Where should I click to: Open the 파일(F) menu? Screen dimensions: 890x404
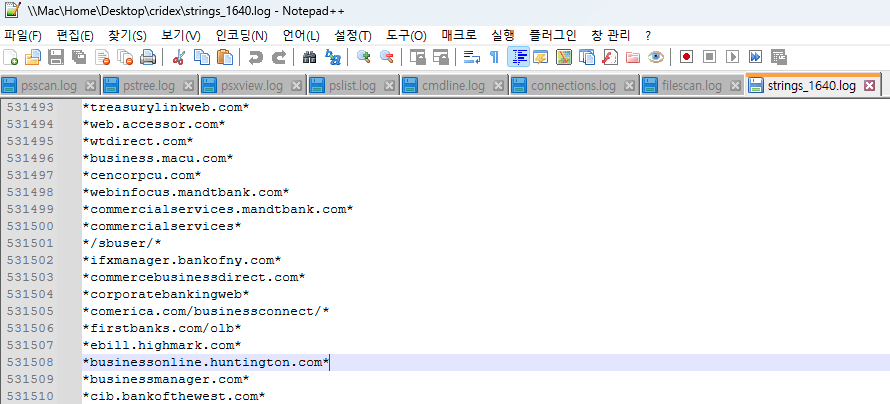[x=23, y=36]
